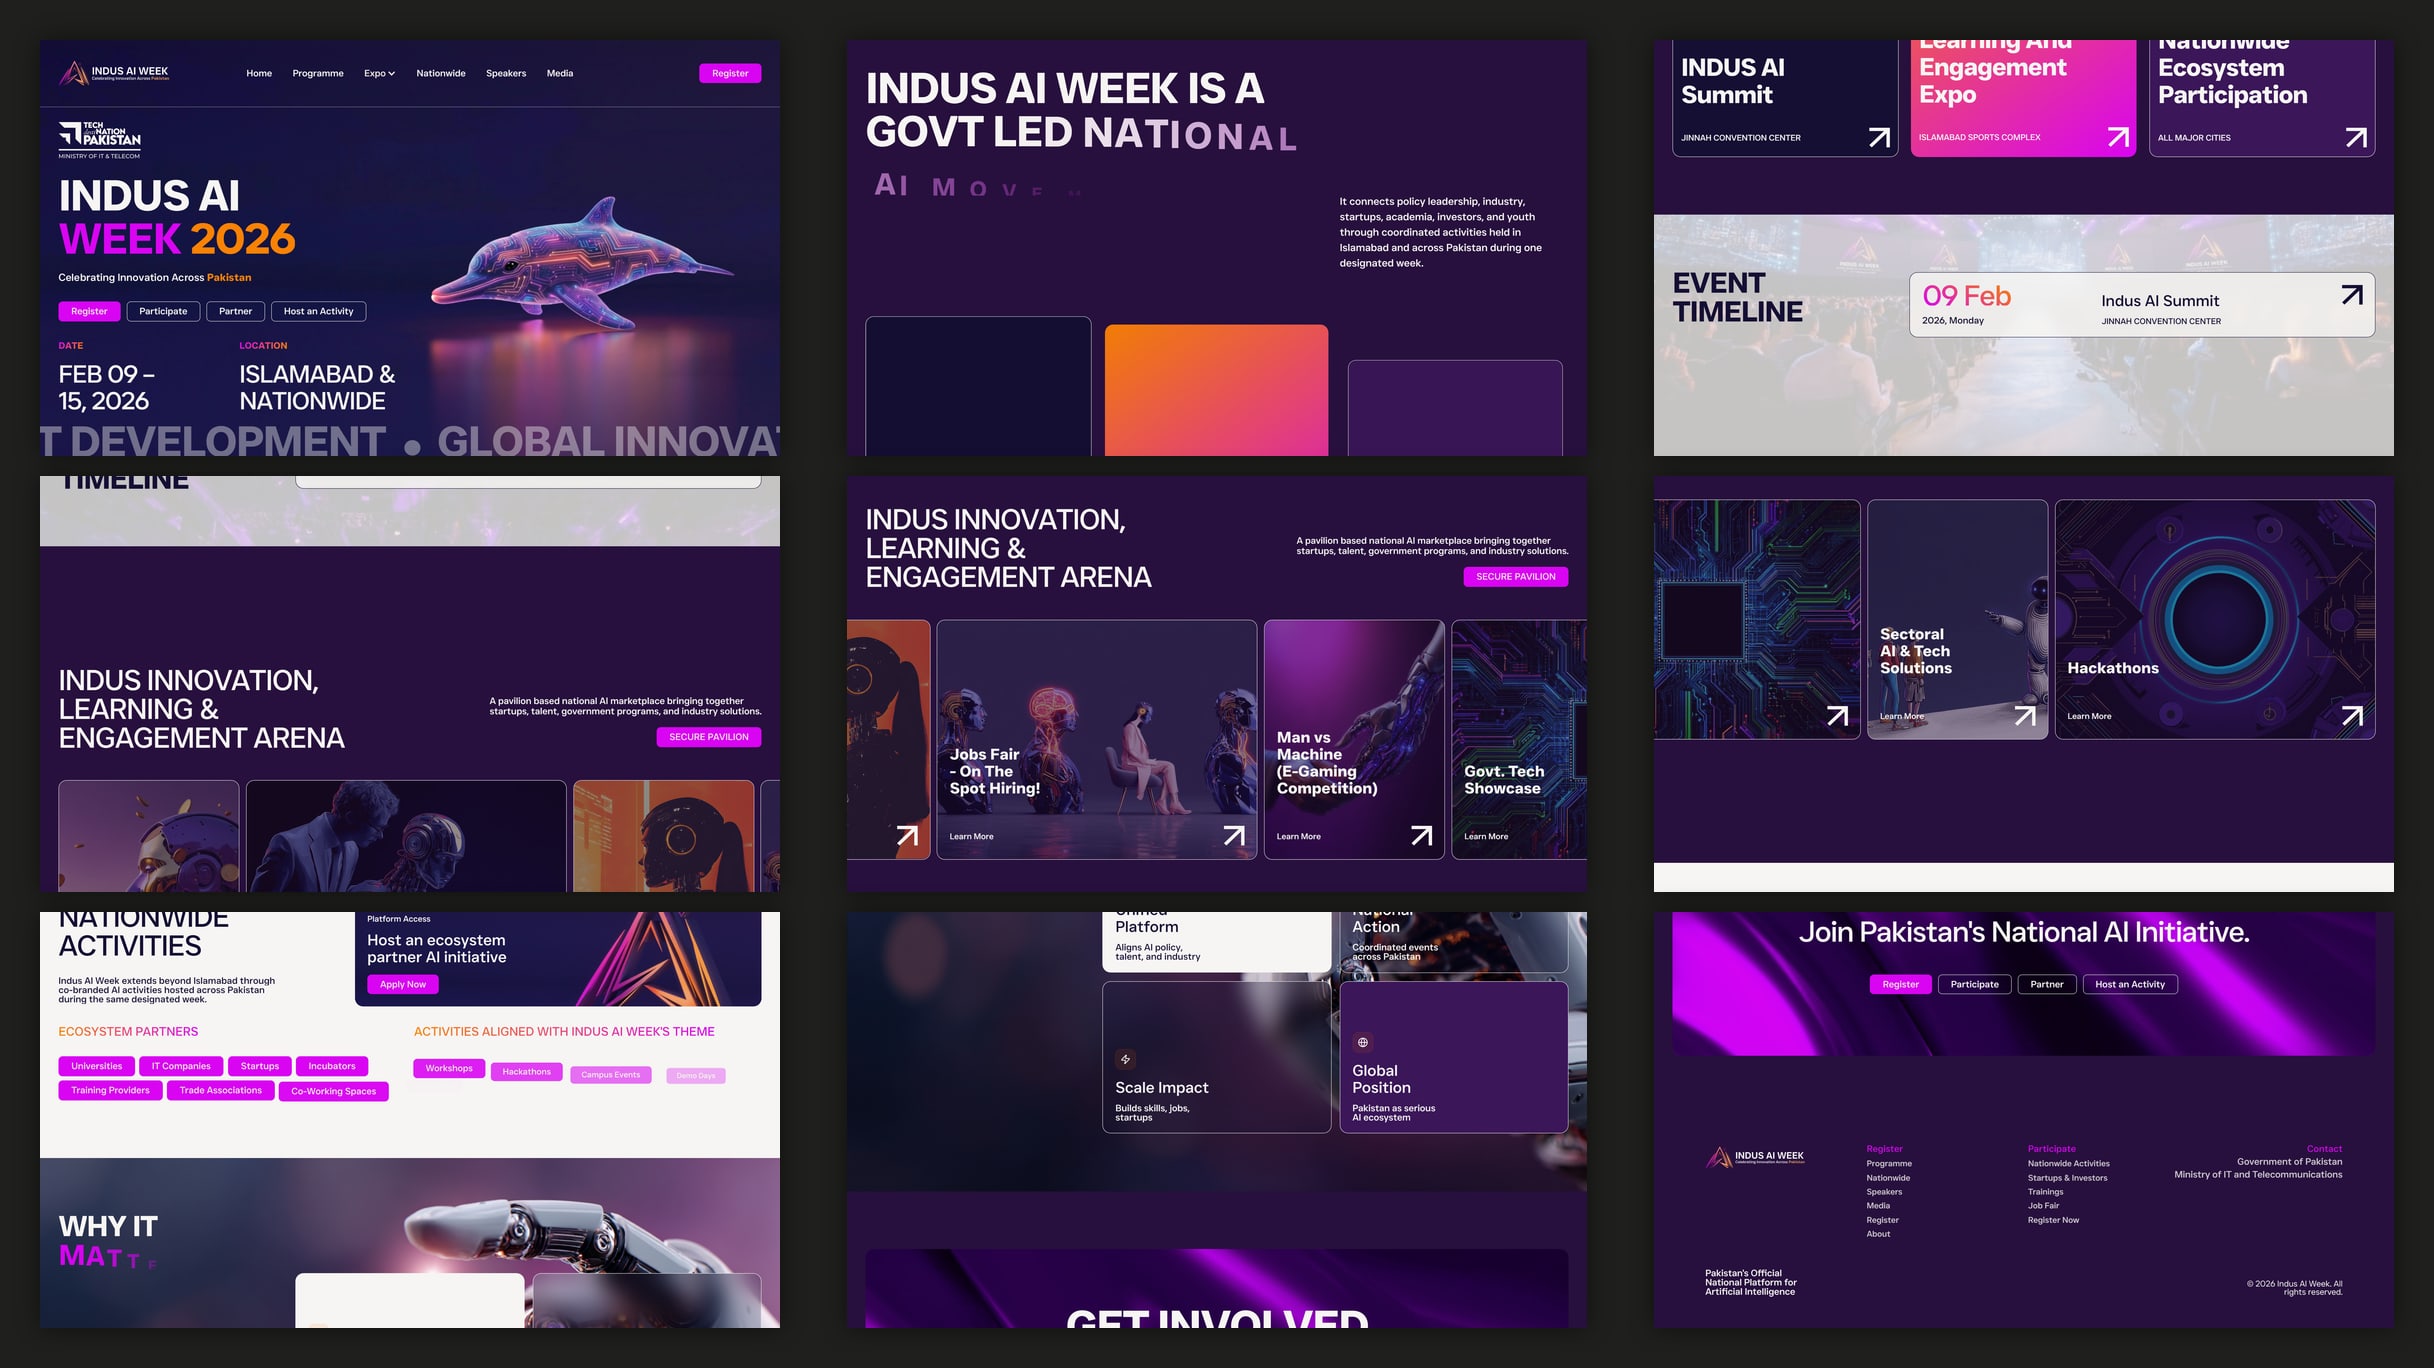The height and width of the screenshot is (1368, 2434).
Task: Select the Workshops activity tag
Action: [x=449, y=1068]
